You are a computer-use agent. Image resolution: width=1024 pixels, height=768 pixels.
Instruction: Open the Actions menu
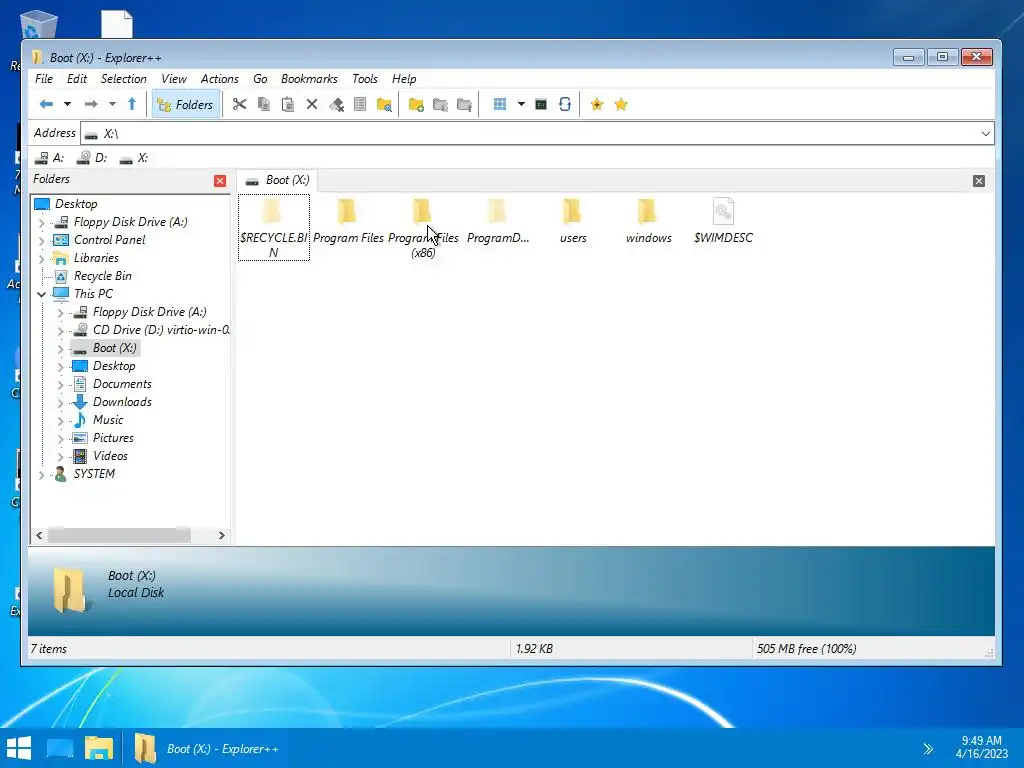(219, 79)
